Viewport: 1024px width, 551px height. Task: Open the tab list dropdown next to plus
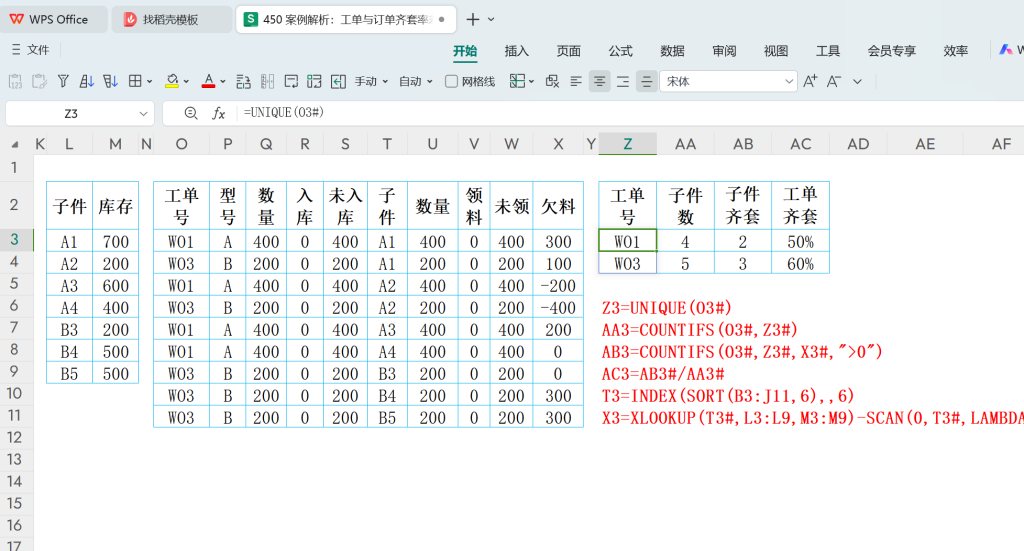coord(491,20)
